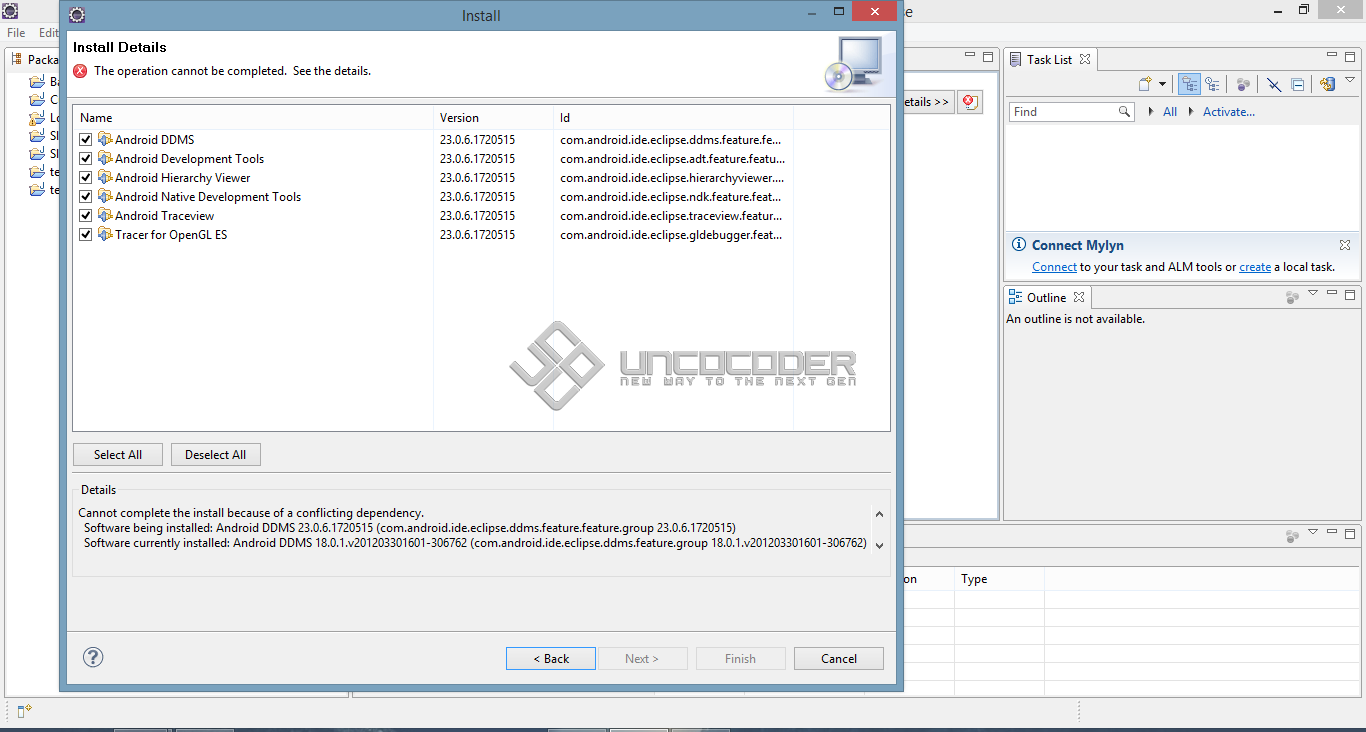This screenshot has width=1366, height=732.
Task: Switch Task List to Categorized presentation
Action: [x=1189, y=85]
